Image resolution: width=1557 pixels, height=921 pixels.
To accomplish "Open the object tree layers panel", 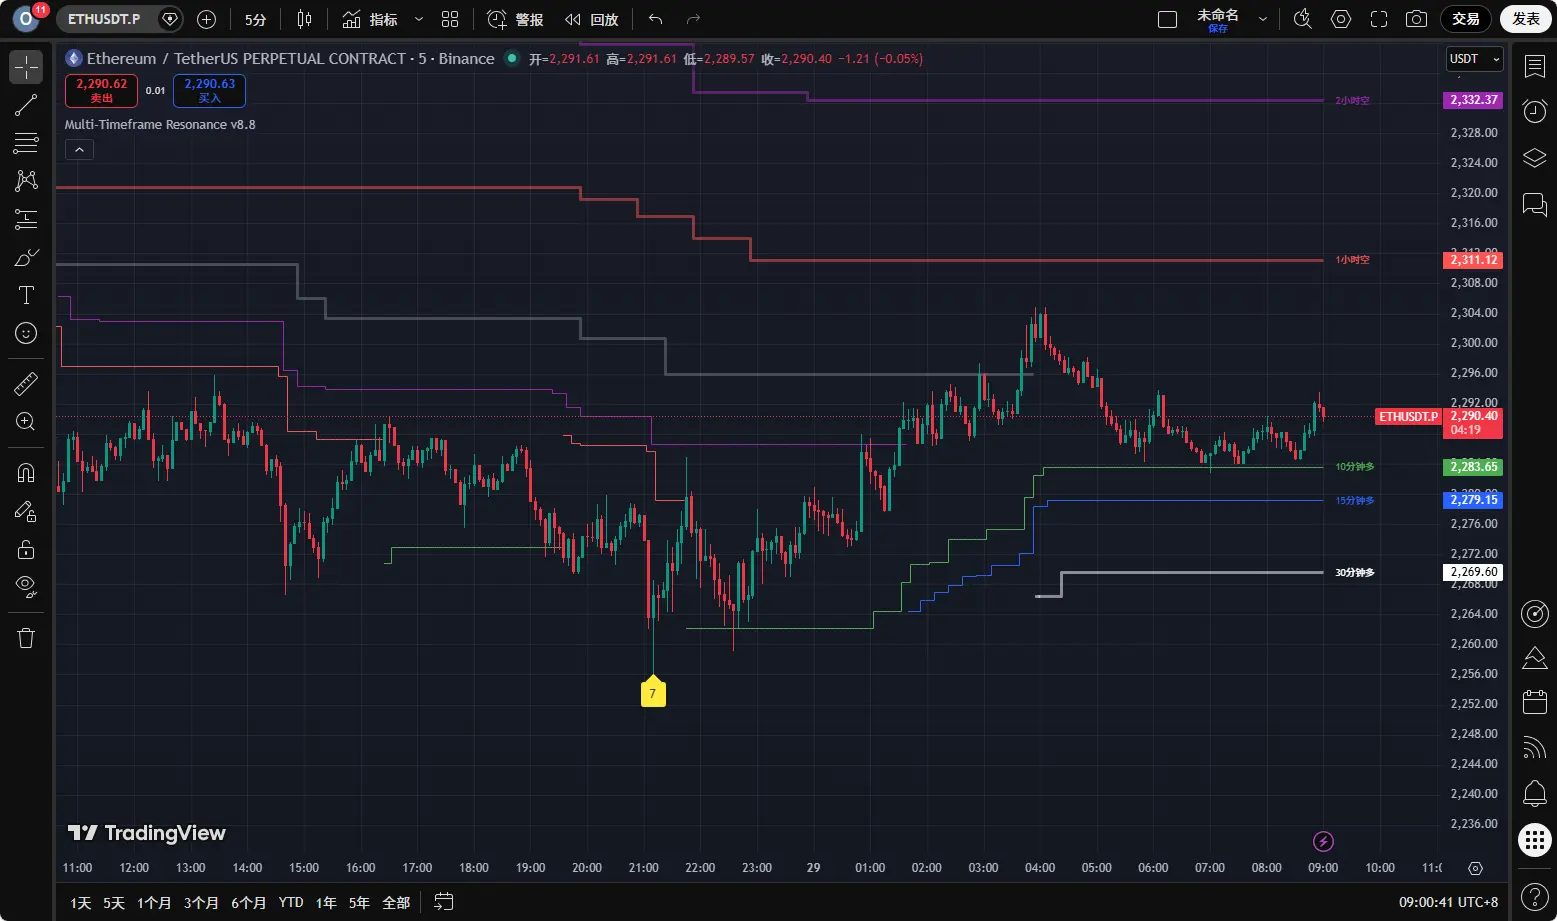I will [x=1535, y=158].
